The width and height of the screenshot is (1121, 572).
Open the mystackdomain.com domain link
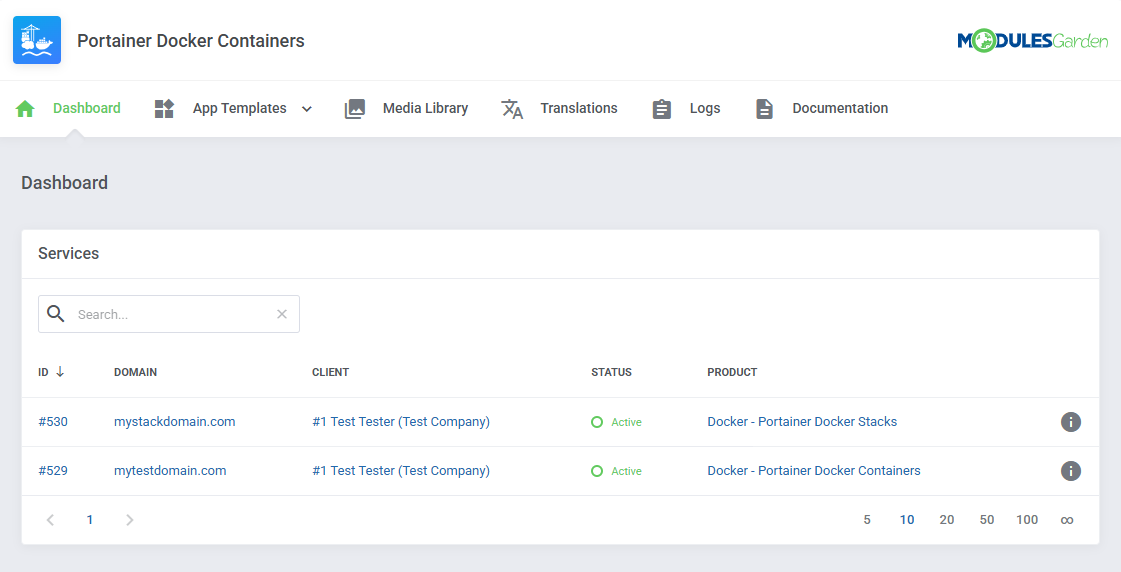(174, 422)
